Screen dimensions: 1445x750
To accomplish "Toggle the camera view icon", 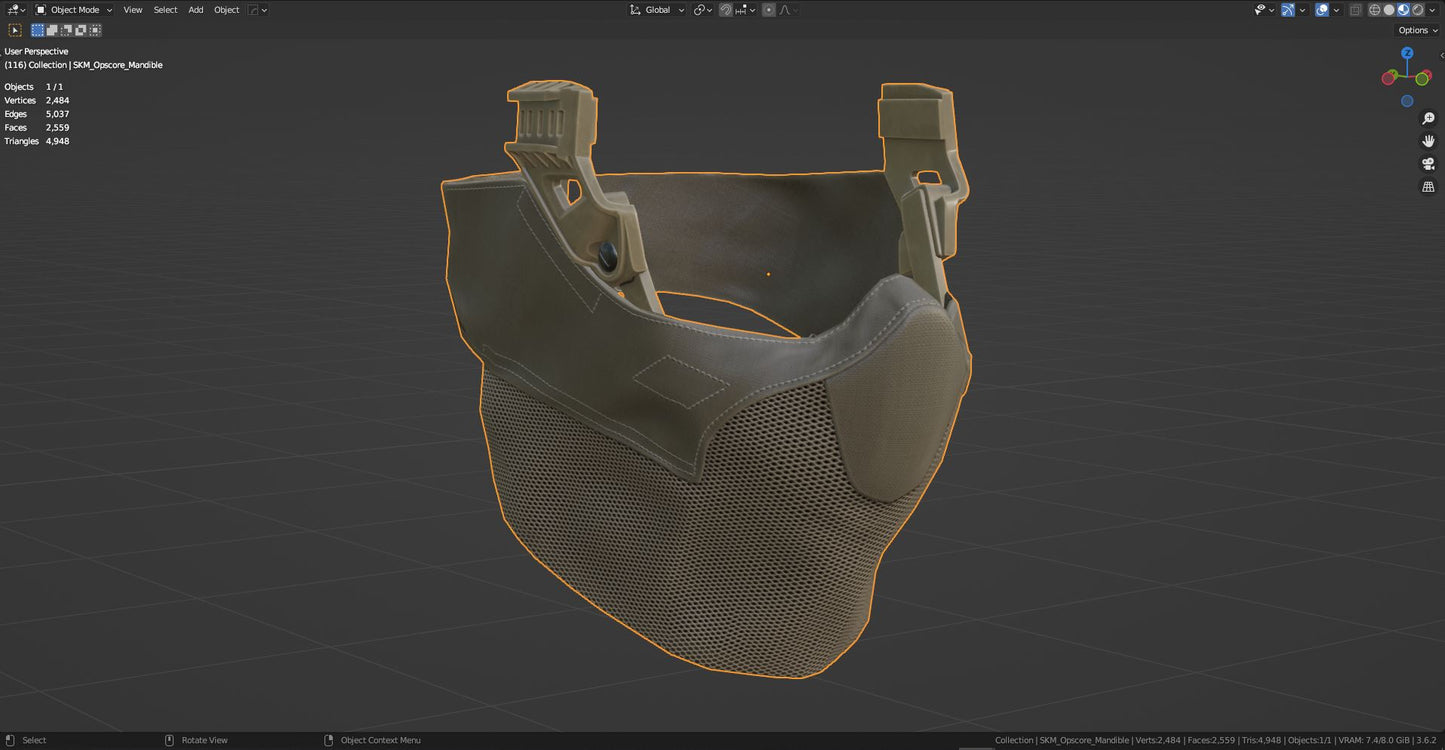I will (x=1428, y=163).
